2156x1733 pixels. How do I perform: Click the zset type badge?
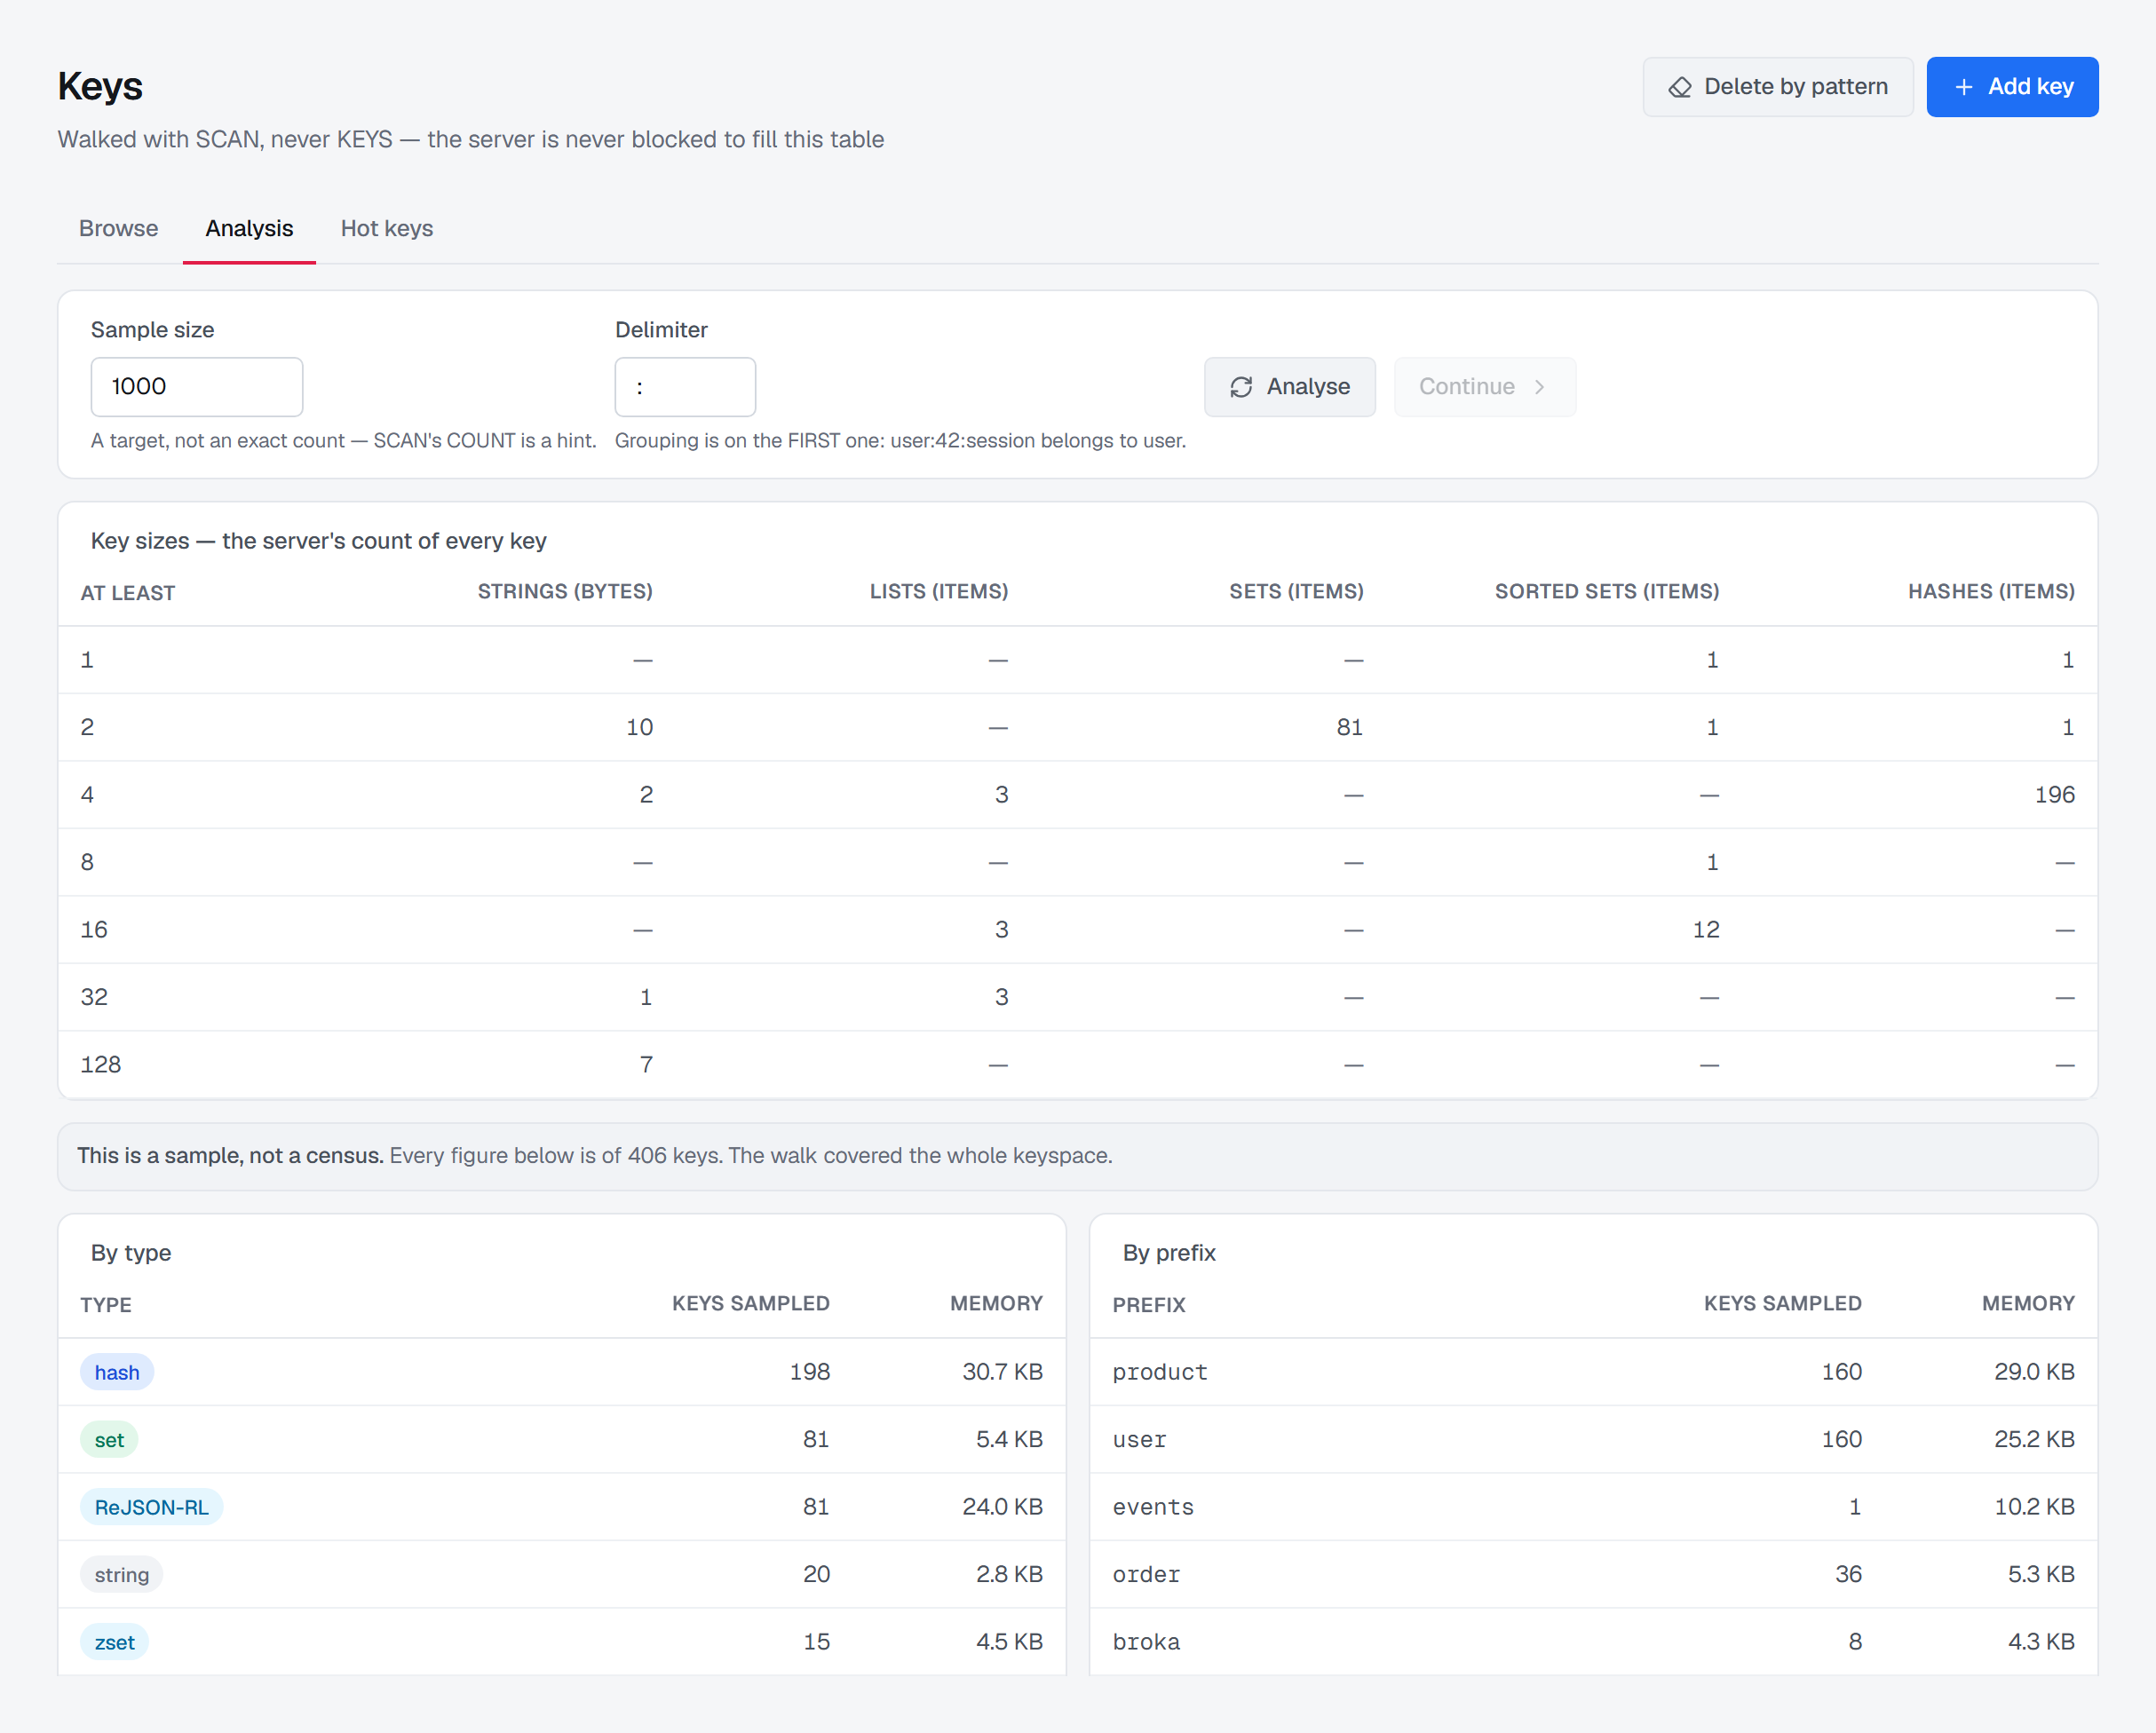[115, 1642]
